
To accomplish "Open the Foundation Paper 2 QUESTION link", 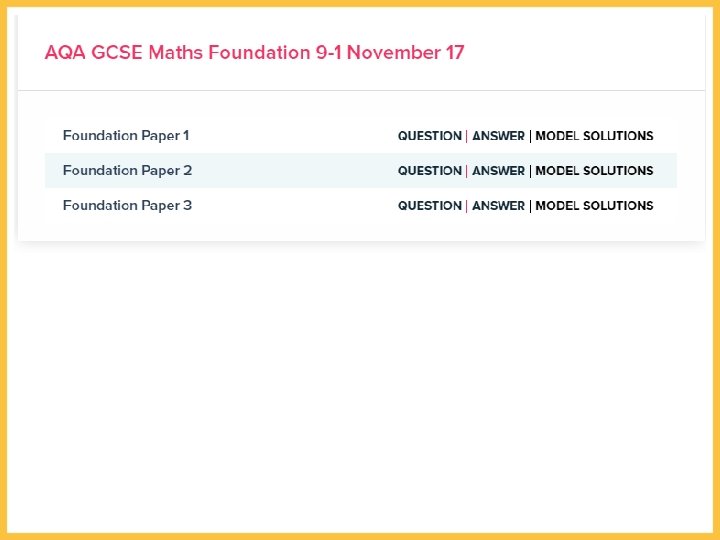I will tap(430, 171).
